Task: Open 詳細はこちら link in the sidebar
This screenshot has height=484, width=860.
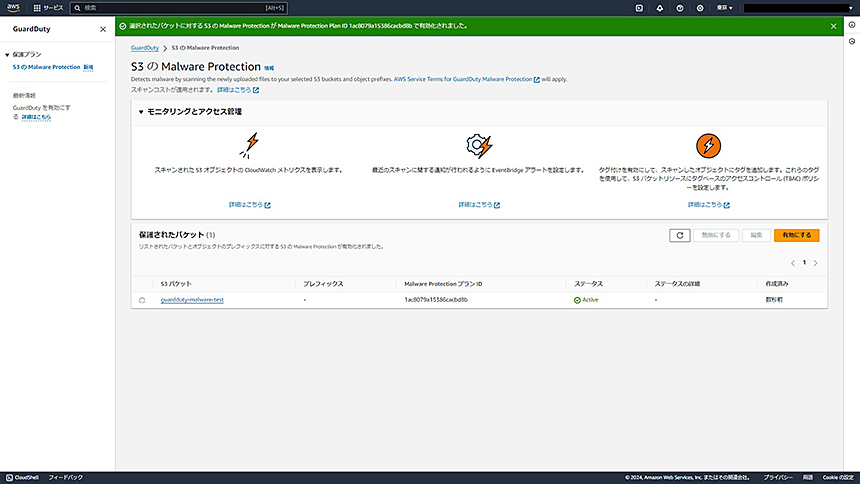Action: click(x=36, y=117)
